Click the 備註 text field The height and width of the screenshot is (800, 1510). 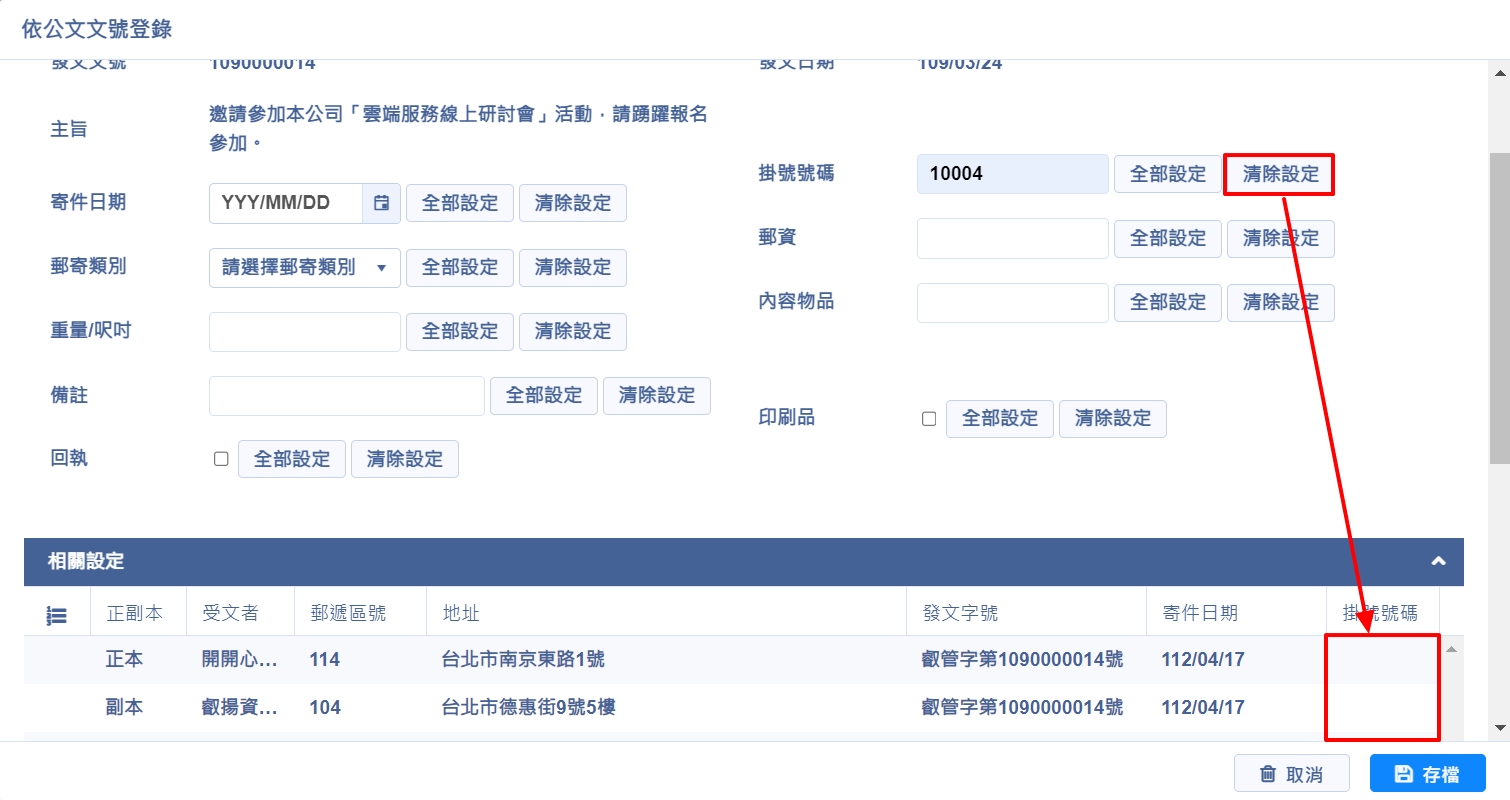click(346, 396)
